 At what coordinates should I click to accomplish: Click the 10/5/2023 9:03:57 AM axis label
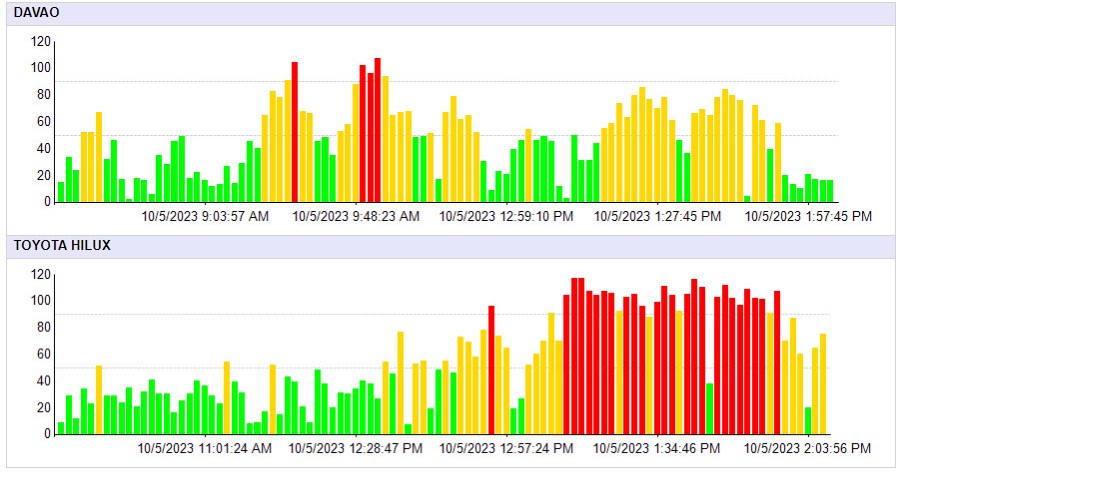point(205,216)
